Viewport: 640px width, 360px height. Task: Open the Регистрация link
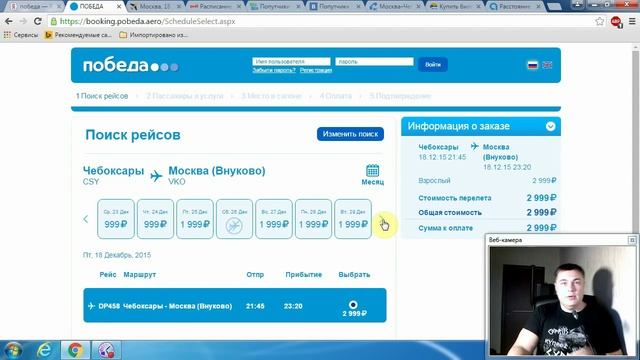(316, 70)
